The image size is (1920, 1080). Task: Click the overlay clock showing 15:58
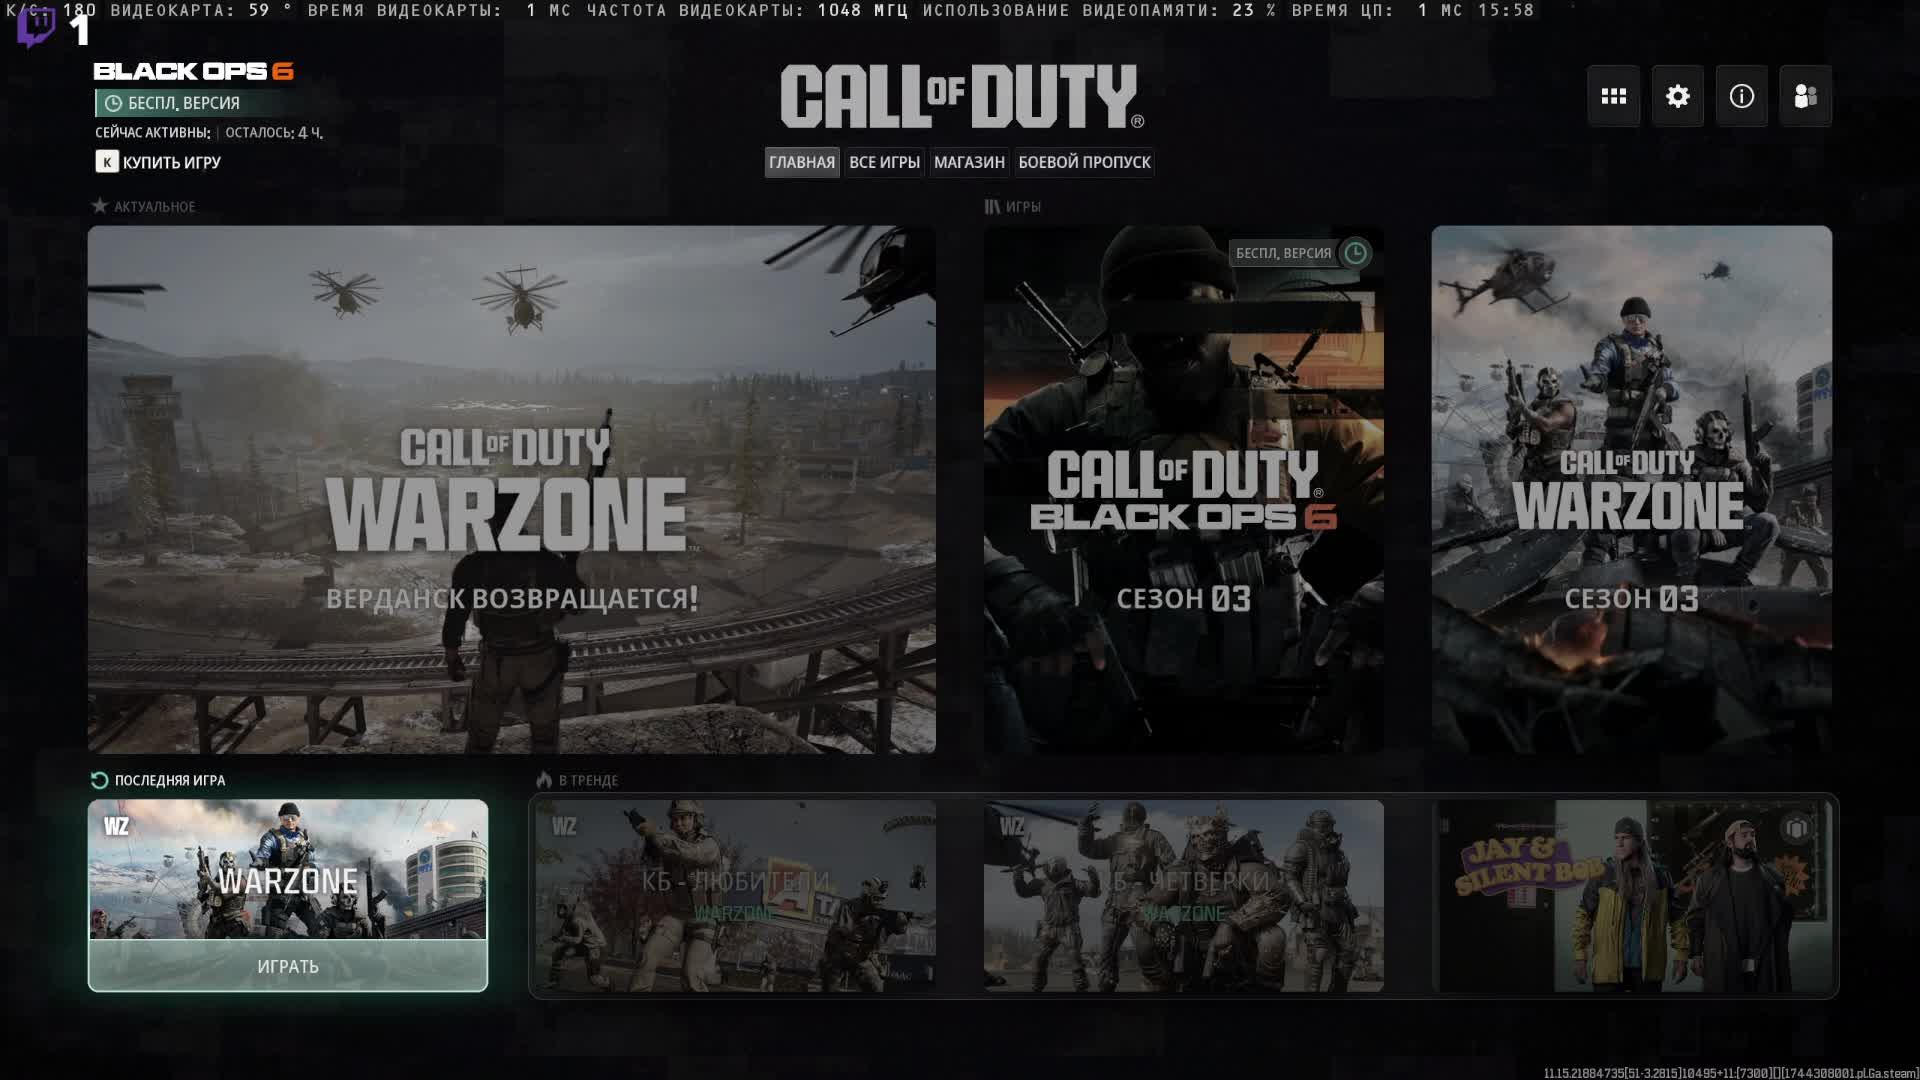coord(1506,10)
